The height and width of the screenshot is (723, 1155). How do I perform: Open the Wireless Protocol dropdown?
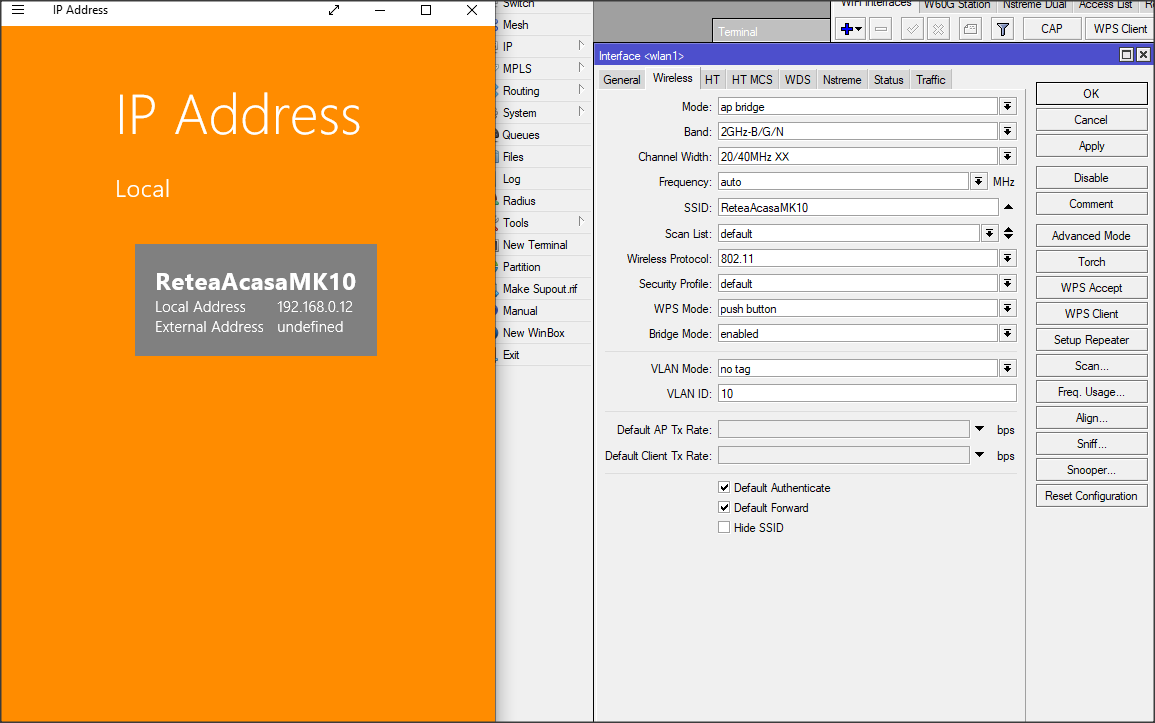click(x=1008, y=258)
